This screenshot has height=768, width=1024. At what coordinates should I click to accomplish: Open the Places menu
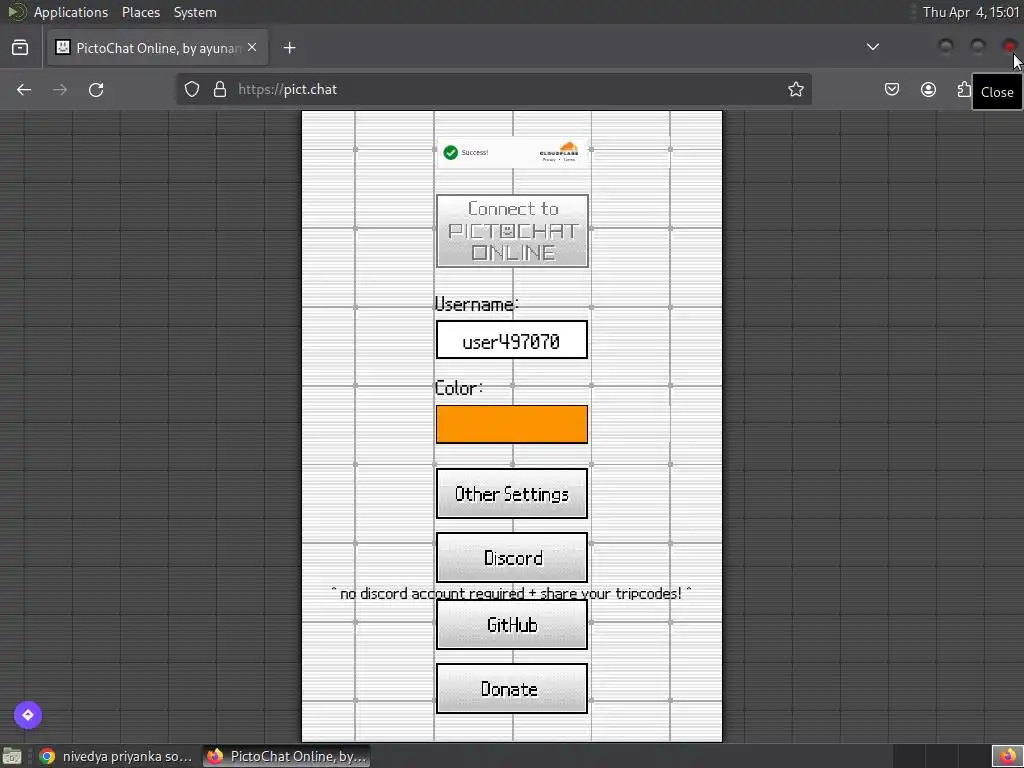pyautogui.click(x=140, y=12)
